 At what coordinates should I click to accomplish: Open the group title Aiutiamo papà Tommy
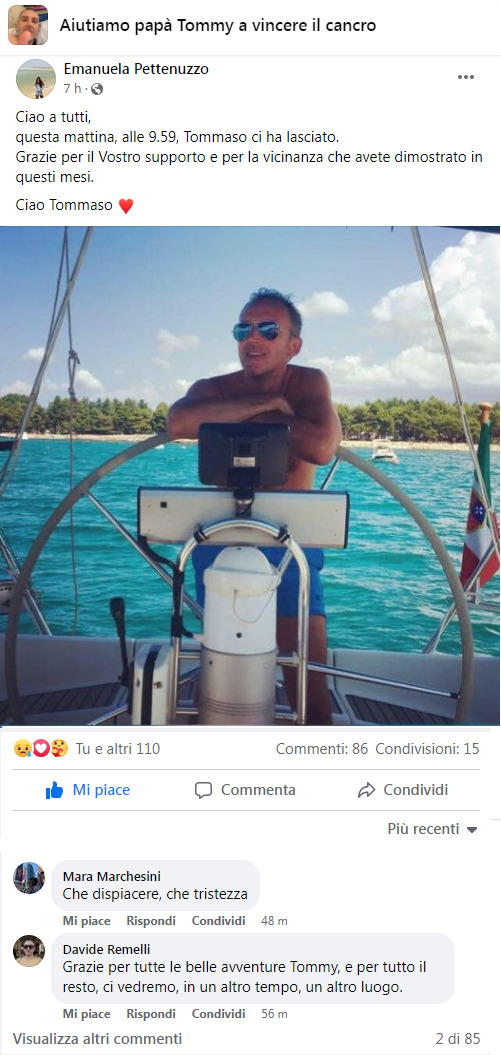coord(218,26)
